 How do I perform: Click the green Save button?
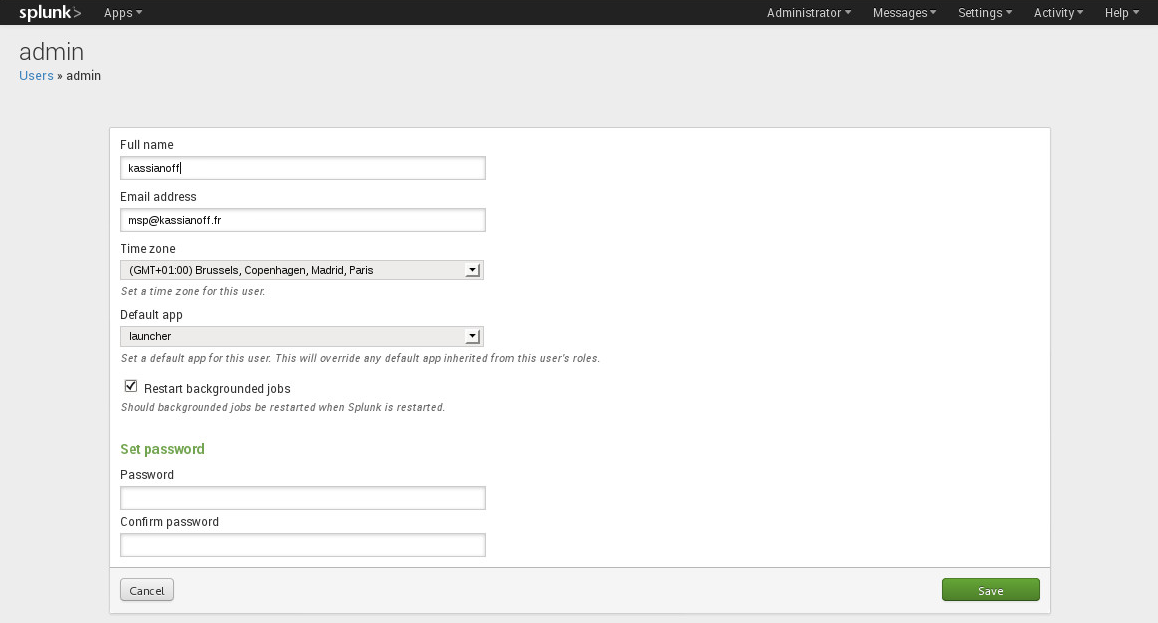(x=990, y=590)
